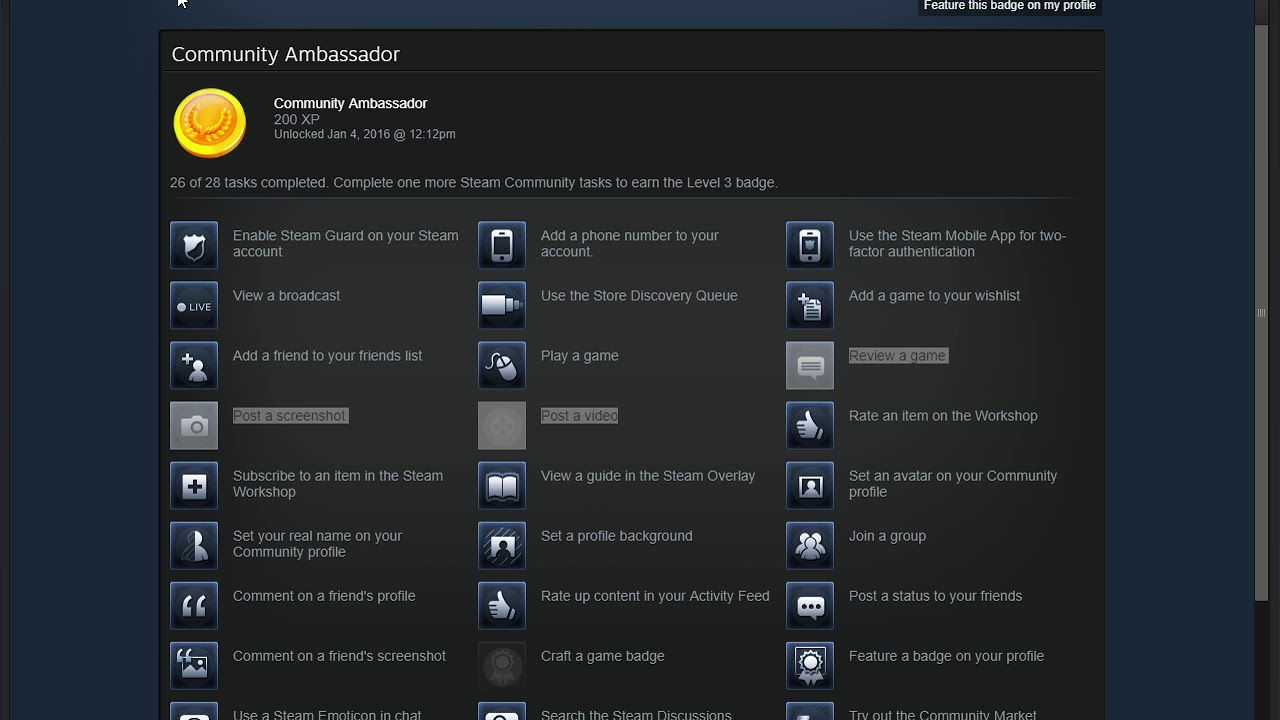Click the Unlocked Jan 4, 2016 date
The image size is (1280, 720).
tap(365, 134)
